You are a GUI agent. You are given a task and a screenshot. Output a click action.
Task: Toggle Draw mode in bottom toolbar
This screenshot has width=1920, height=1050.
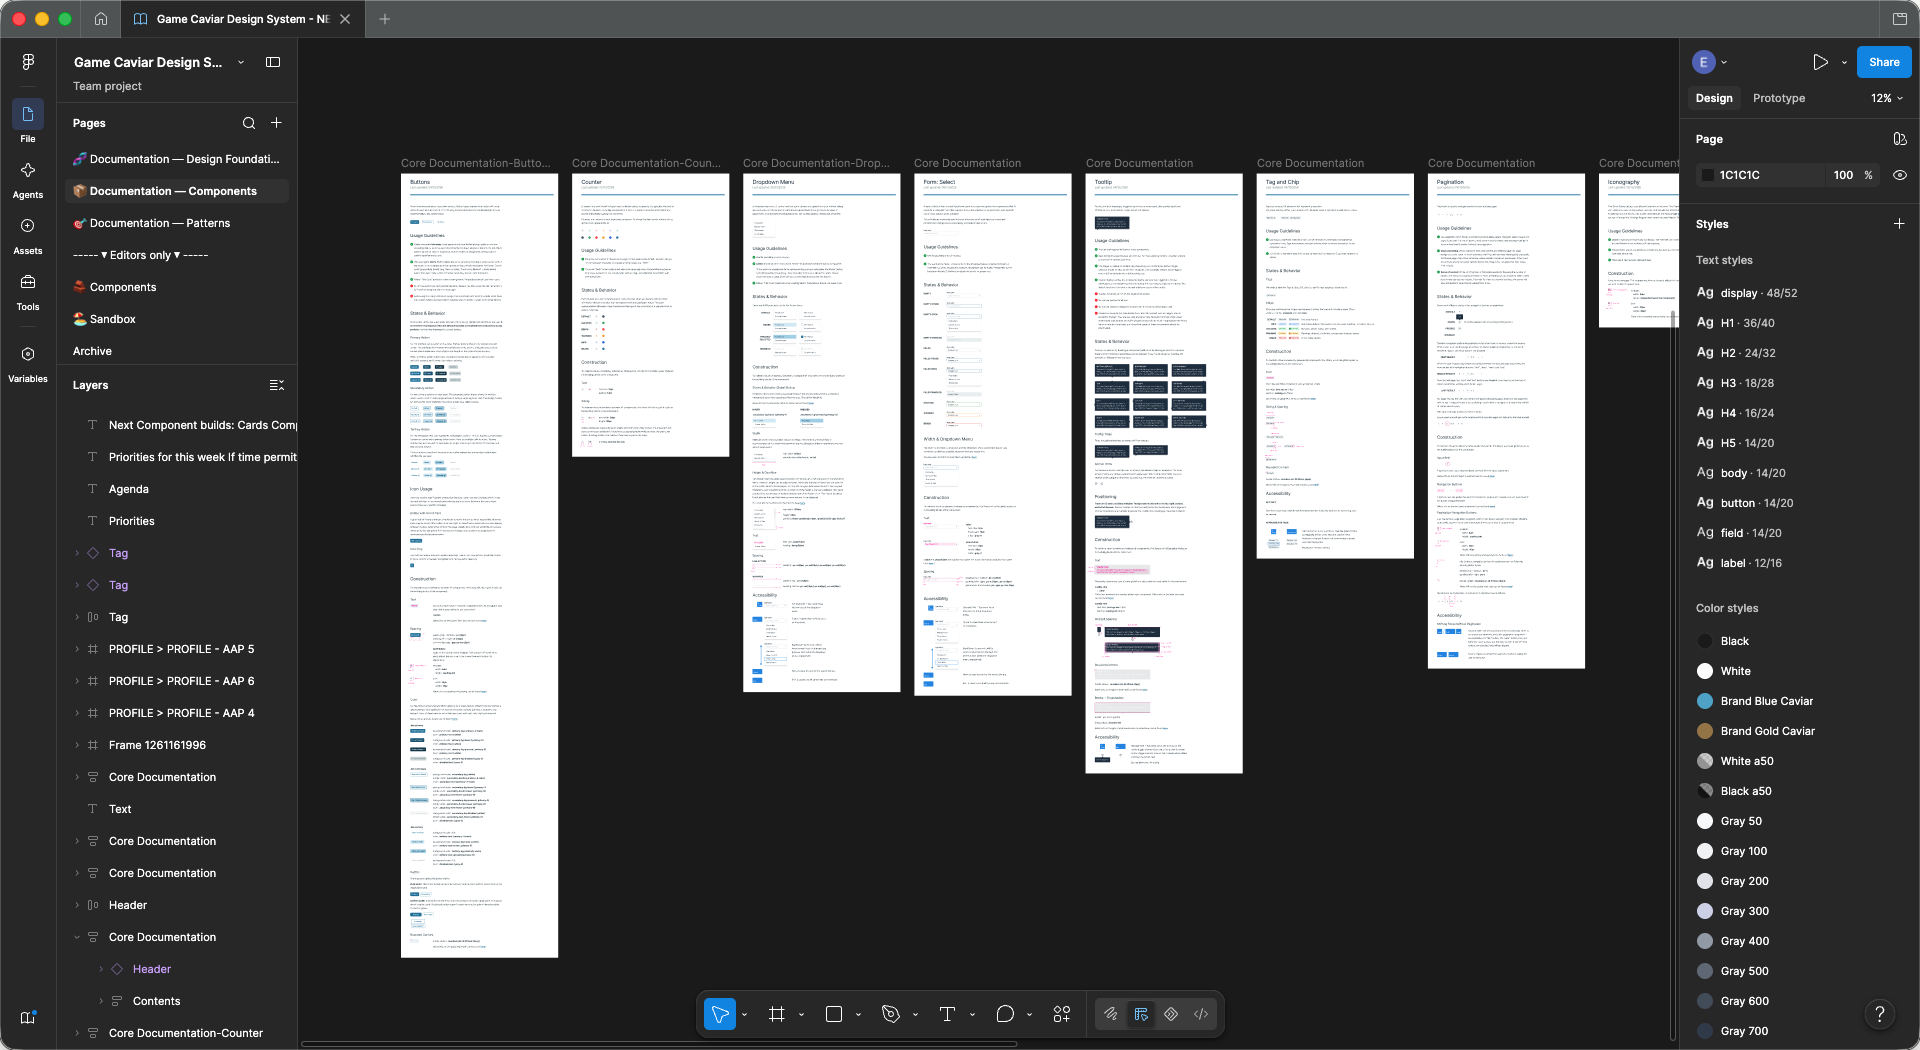click(x=1111, y=1014)
